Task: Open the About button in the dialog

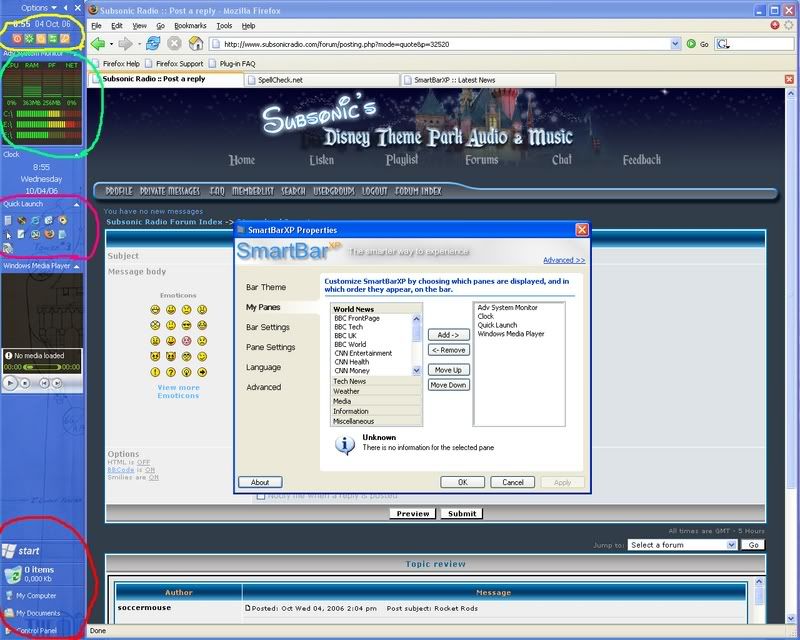Action: (x=260, y=482)
